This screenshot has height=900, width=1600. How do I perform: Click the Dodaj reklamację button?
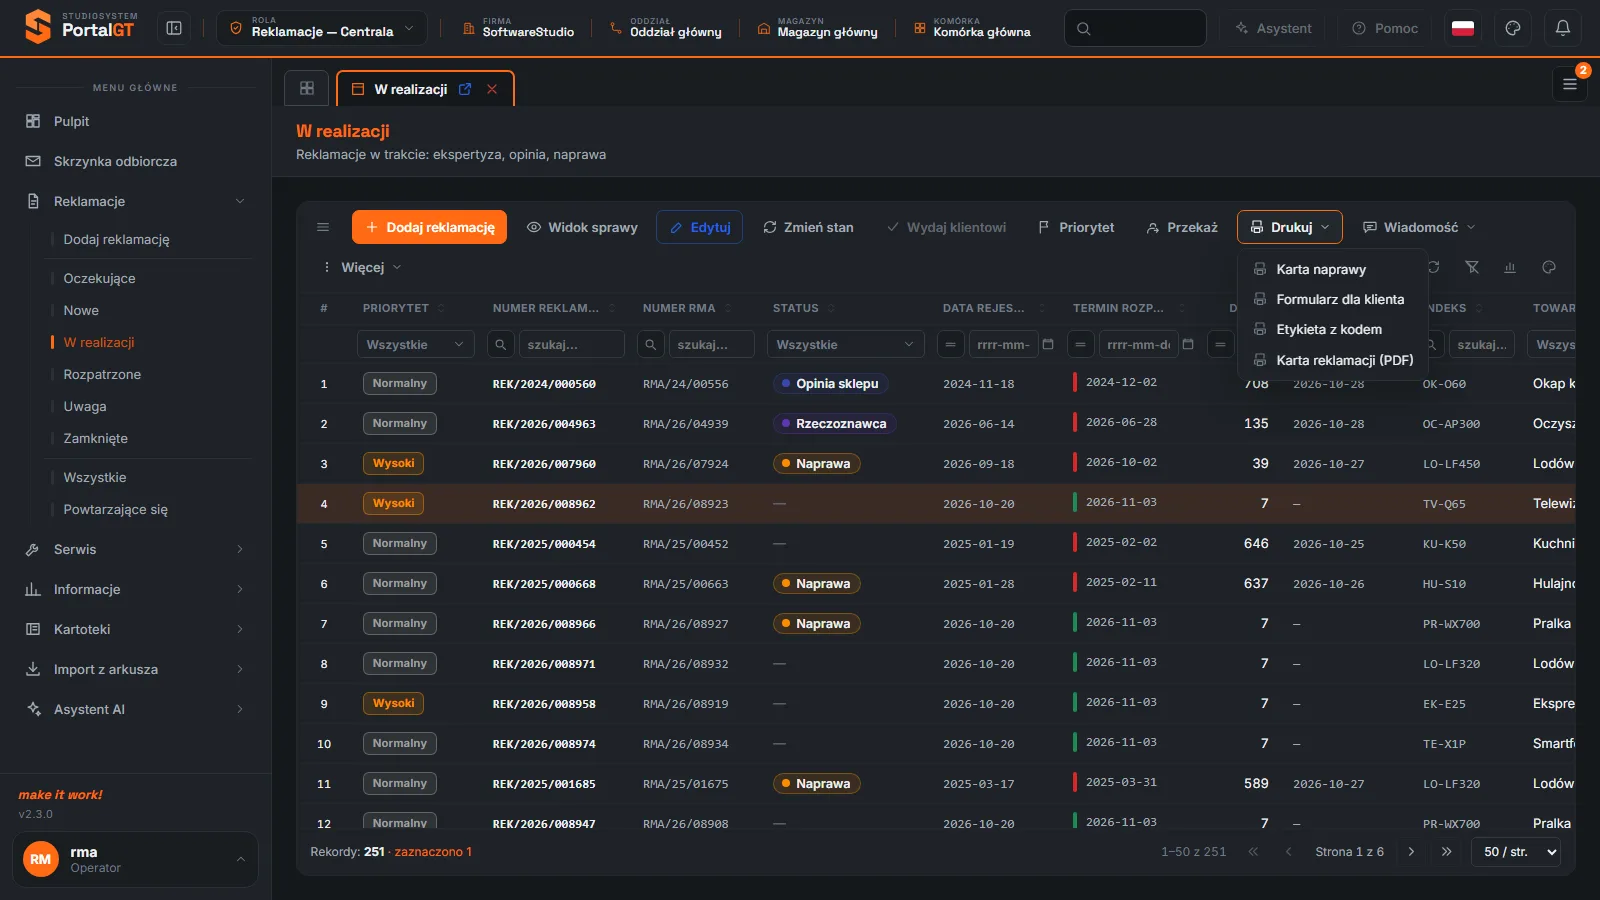[429, 227]
